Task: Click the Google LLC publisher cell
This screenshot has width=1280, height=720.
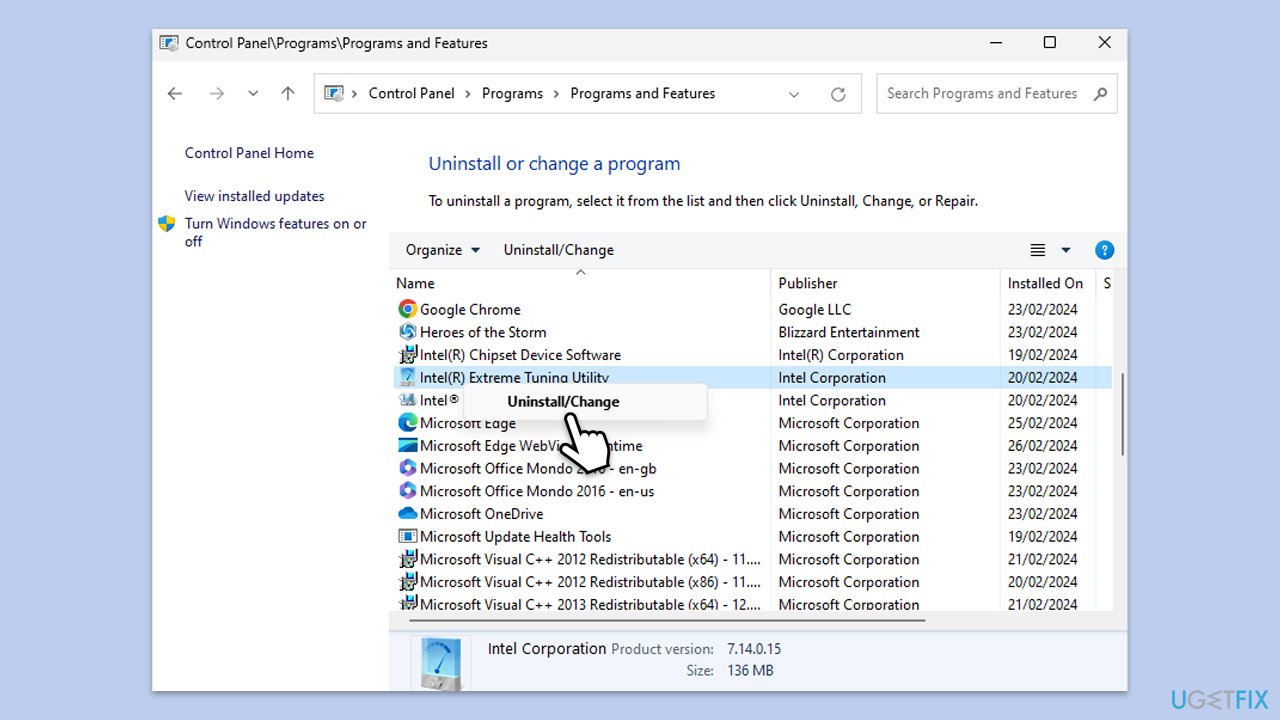Action: pos(815,309)
